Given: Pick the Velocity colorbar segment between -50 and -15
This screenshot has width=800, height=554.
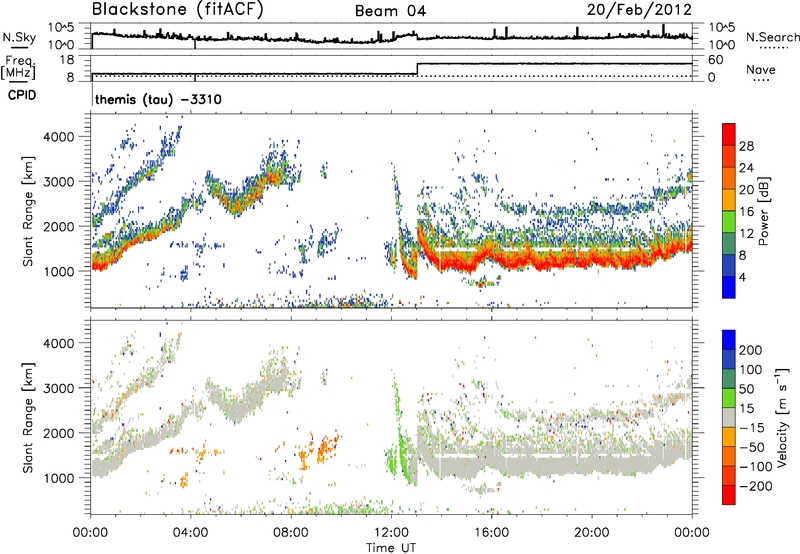Looking at the screenshot, I should click(729, 437).
